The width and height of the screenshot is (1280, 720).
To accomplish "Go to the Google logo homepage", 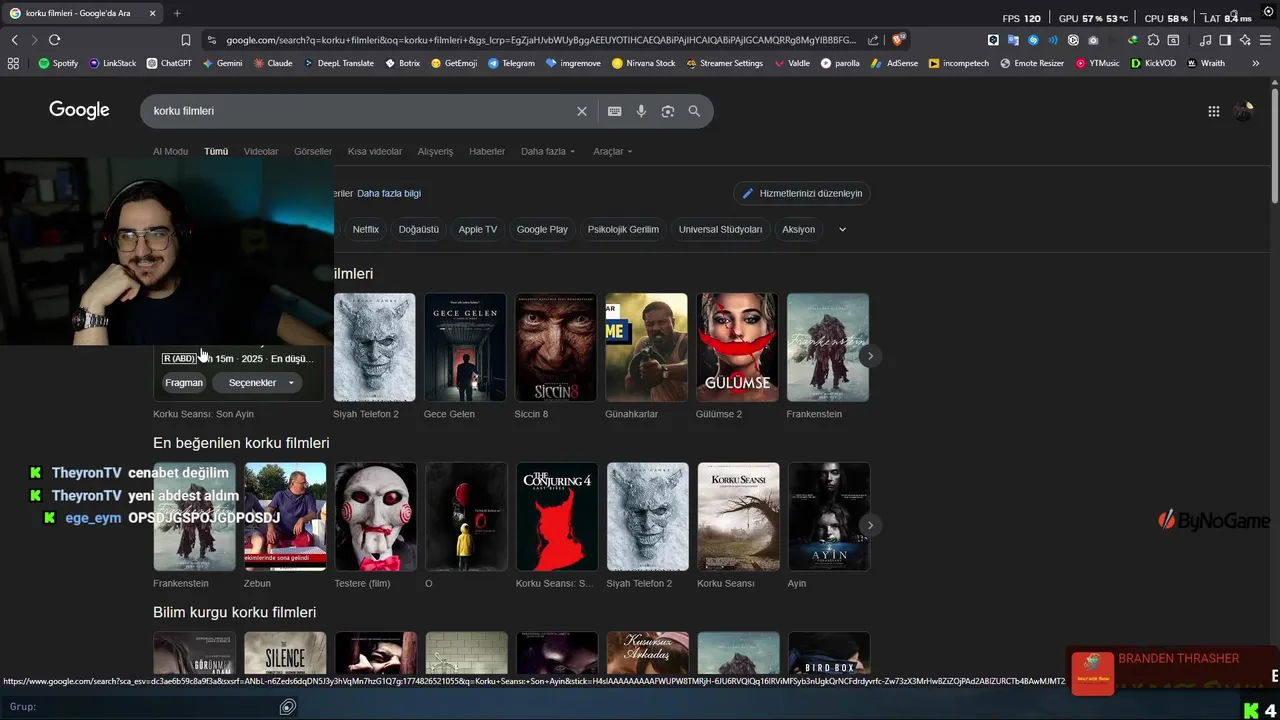I will (x=79, y=110).
